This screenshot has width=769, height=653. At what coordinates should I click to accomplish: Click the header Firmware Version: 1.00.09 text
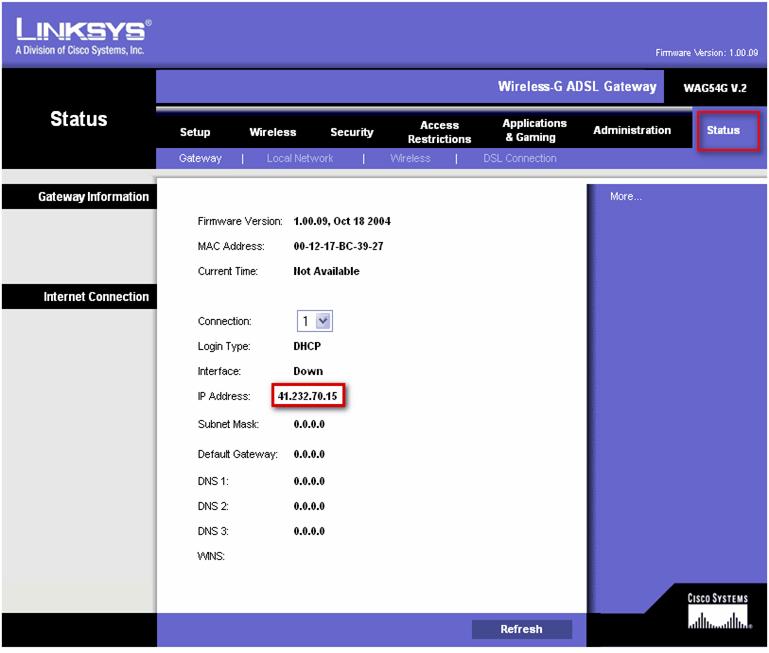[x=706, y=52]
